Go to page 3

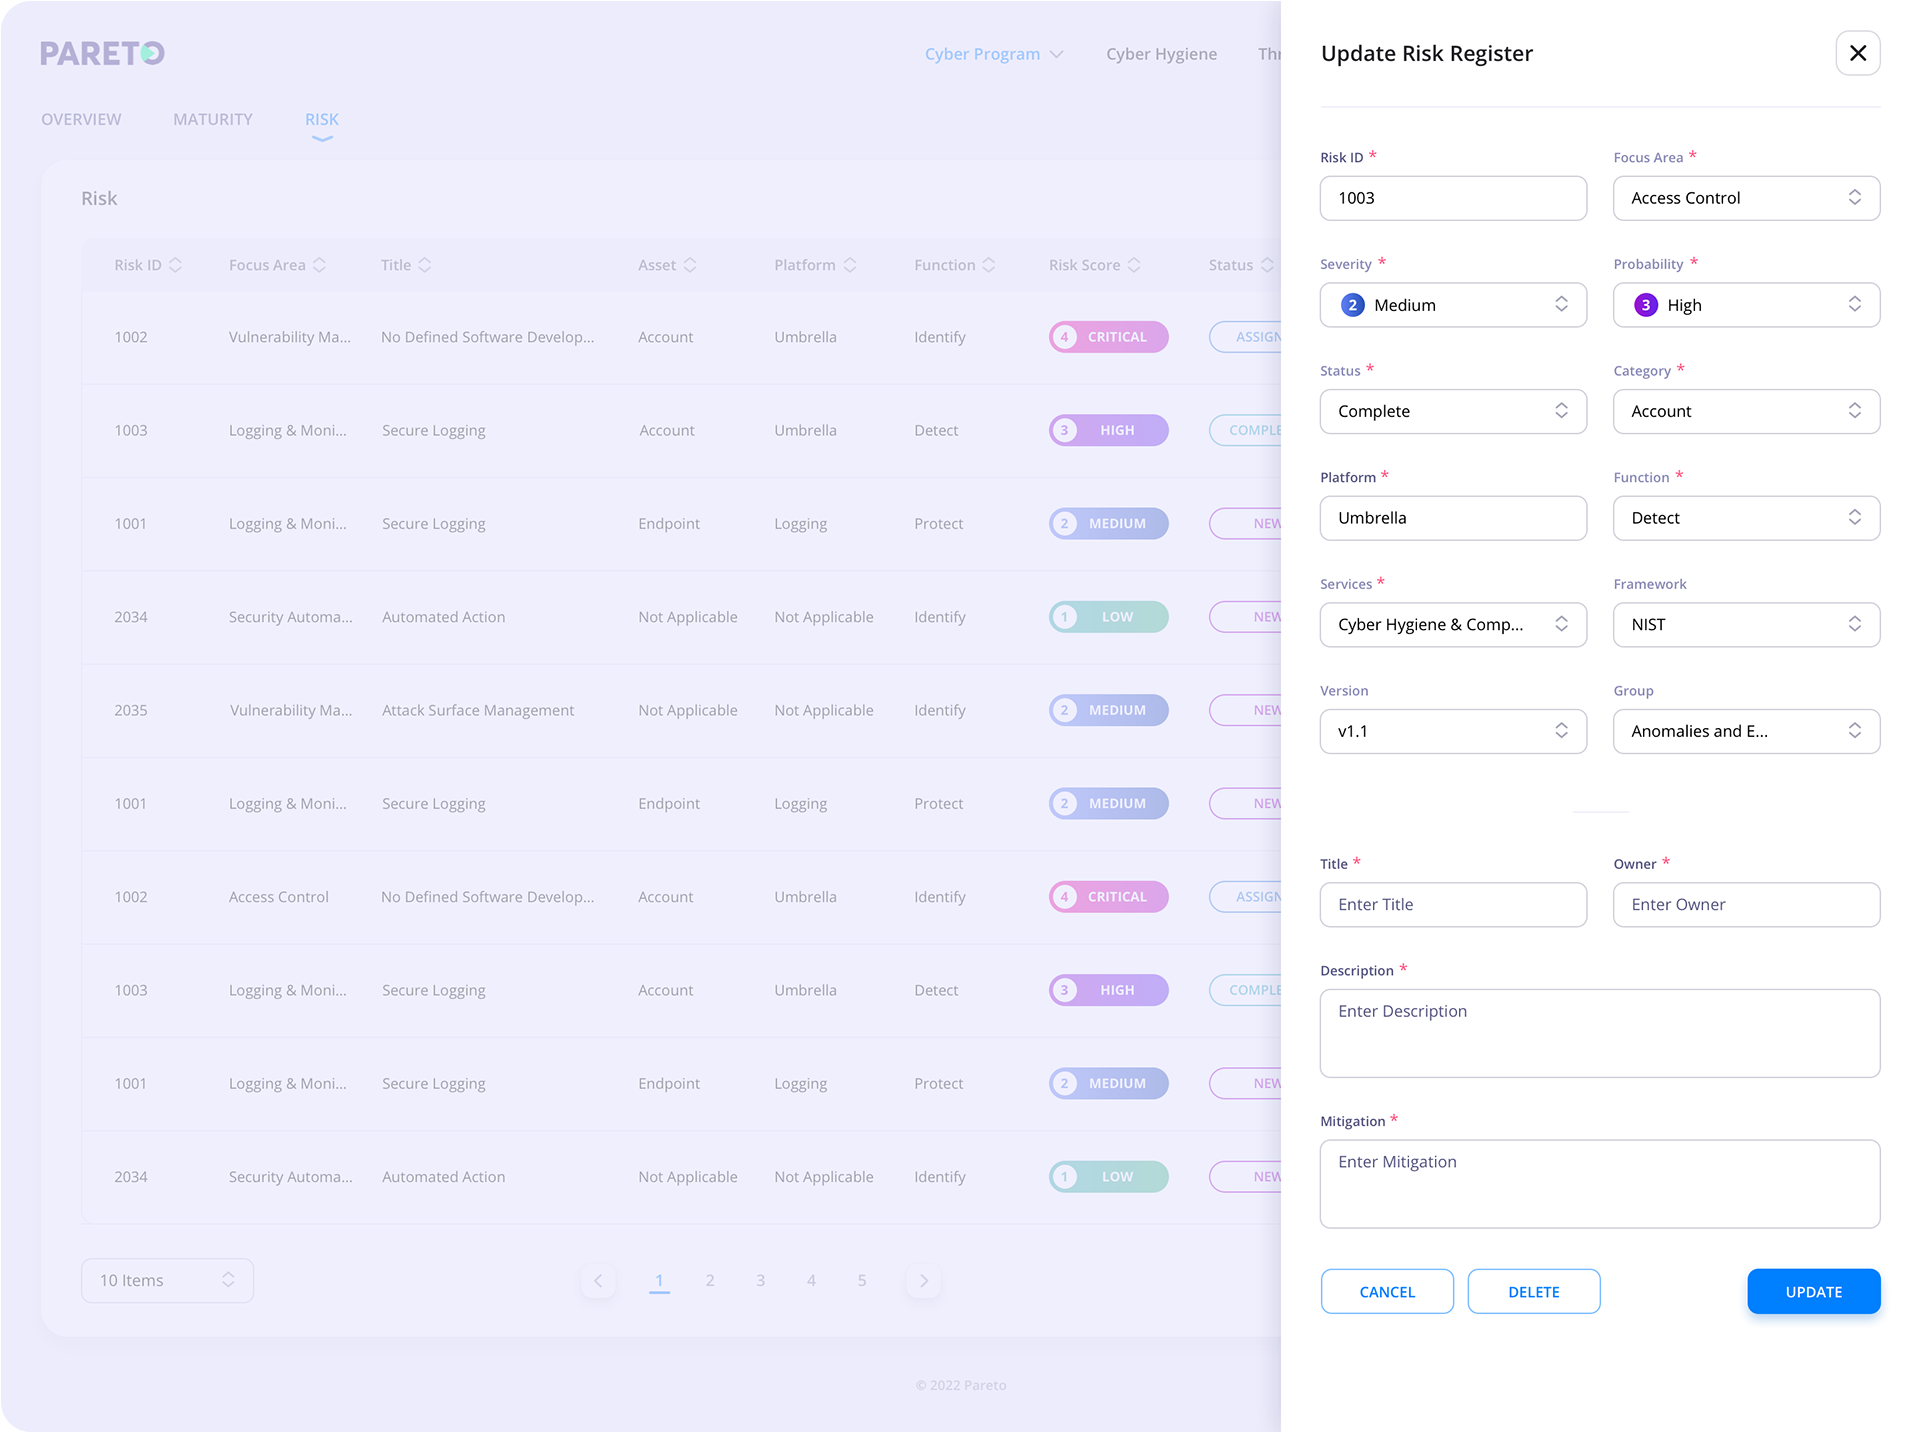point(760,1280)
